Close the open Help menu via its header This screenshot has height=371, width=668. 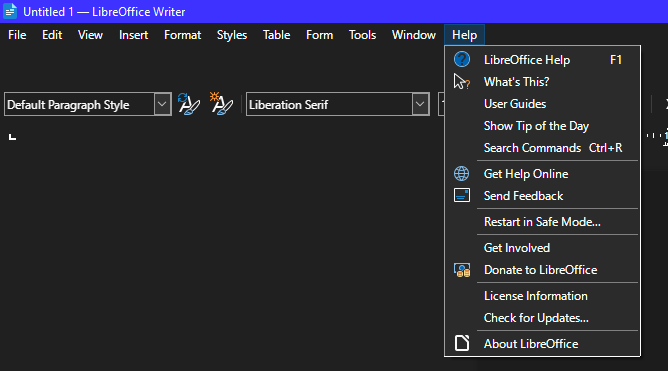(x=464, y=35)
